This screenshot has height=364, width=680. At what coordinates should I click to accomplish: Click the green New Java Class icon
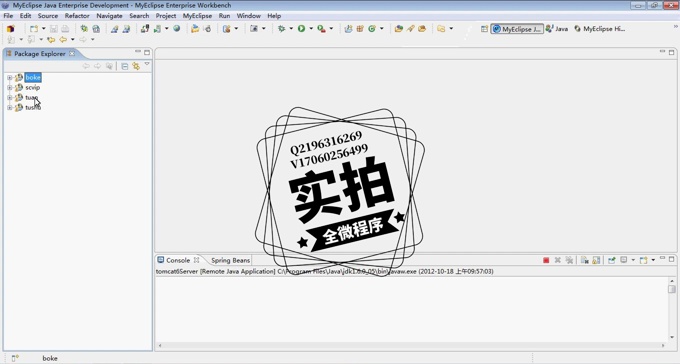(372, 29)
